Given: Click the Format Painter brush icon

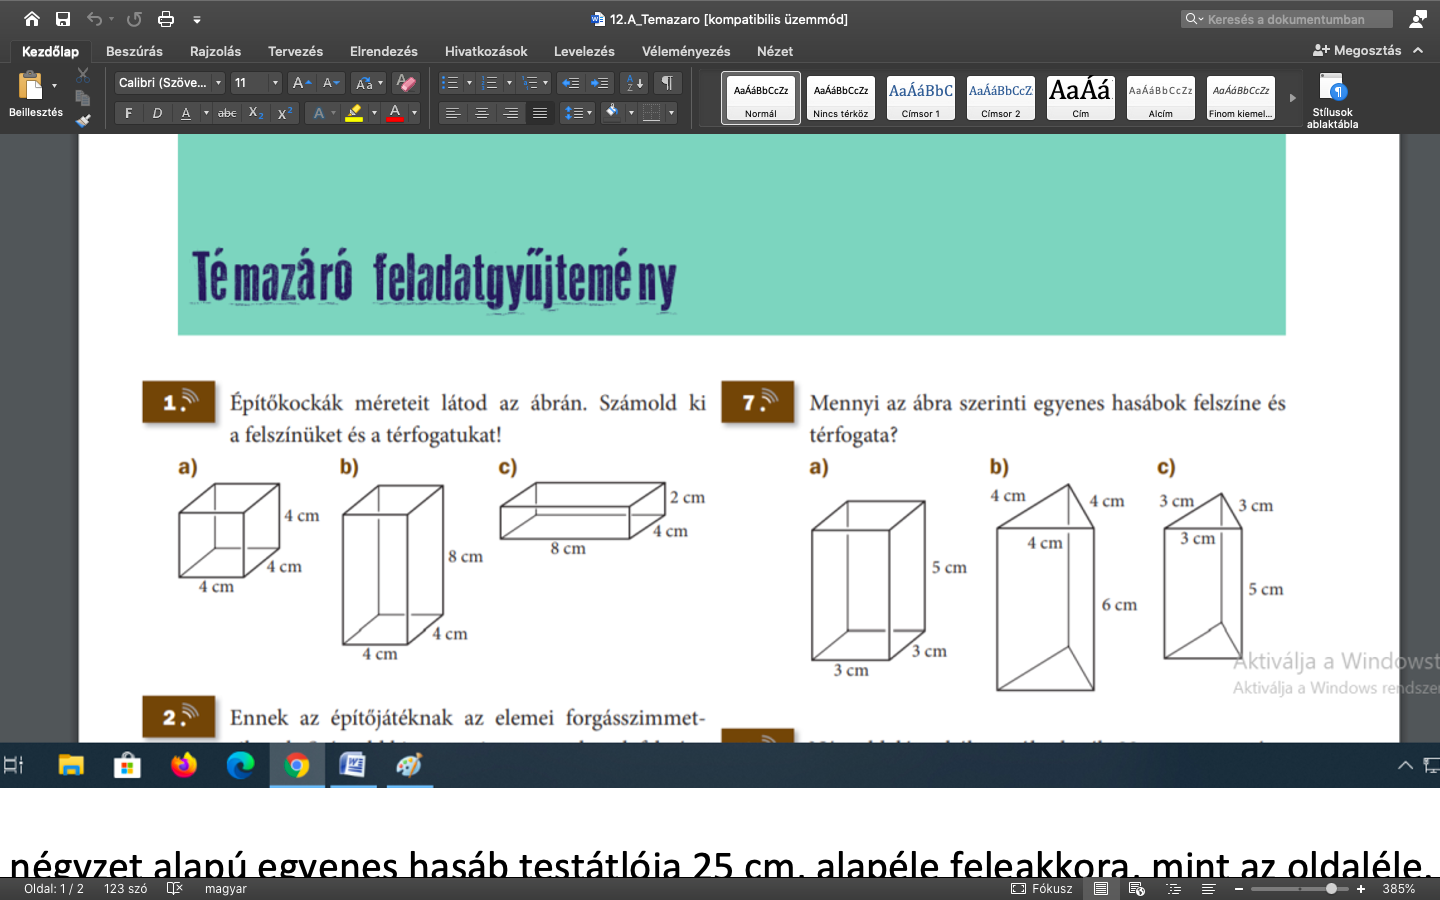Looking at the screenshot, I should click(x=83, y=120).
